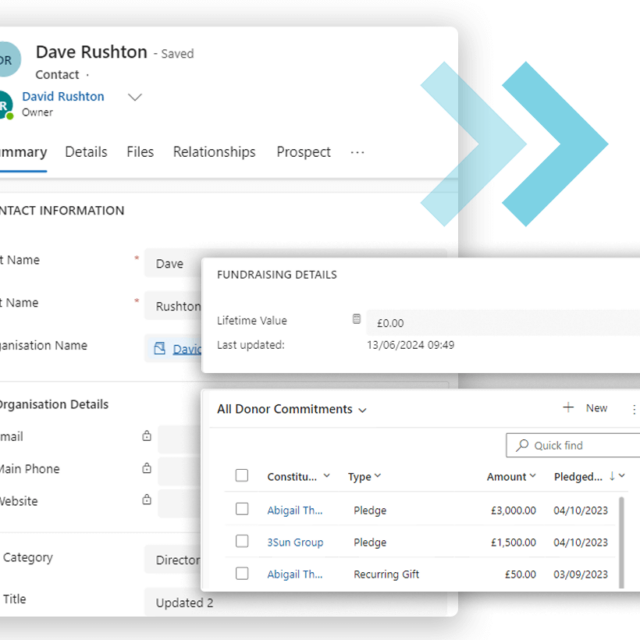Open the 3Sun Group constituent link

tap(295, 542)
